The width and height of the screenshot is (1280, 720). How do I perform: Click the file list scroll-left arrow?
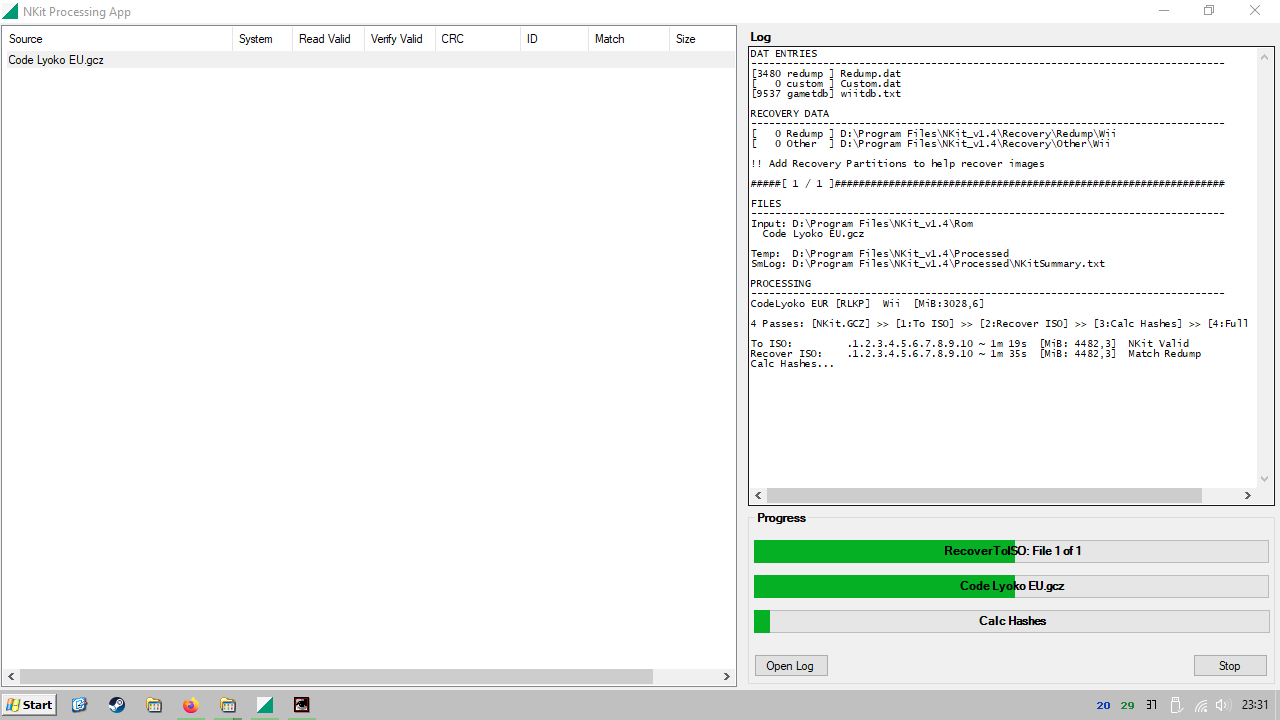[x=10, y=677]
